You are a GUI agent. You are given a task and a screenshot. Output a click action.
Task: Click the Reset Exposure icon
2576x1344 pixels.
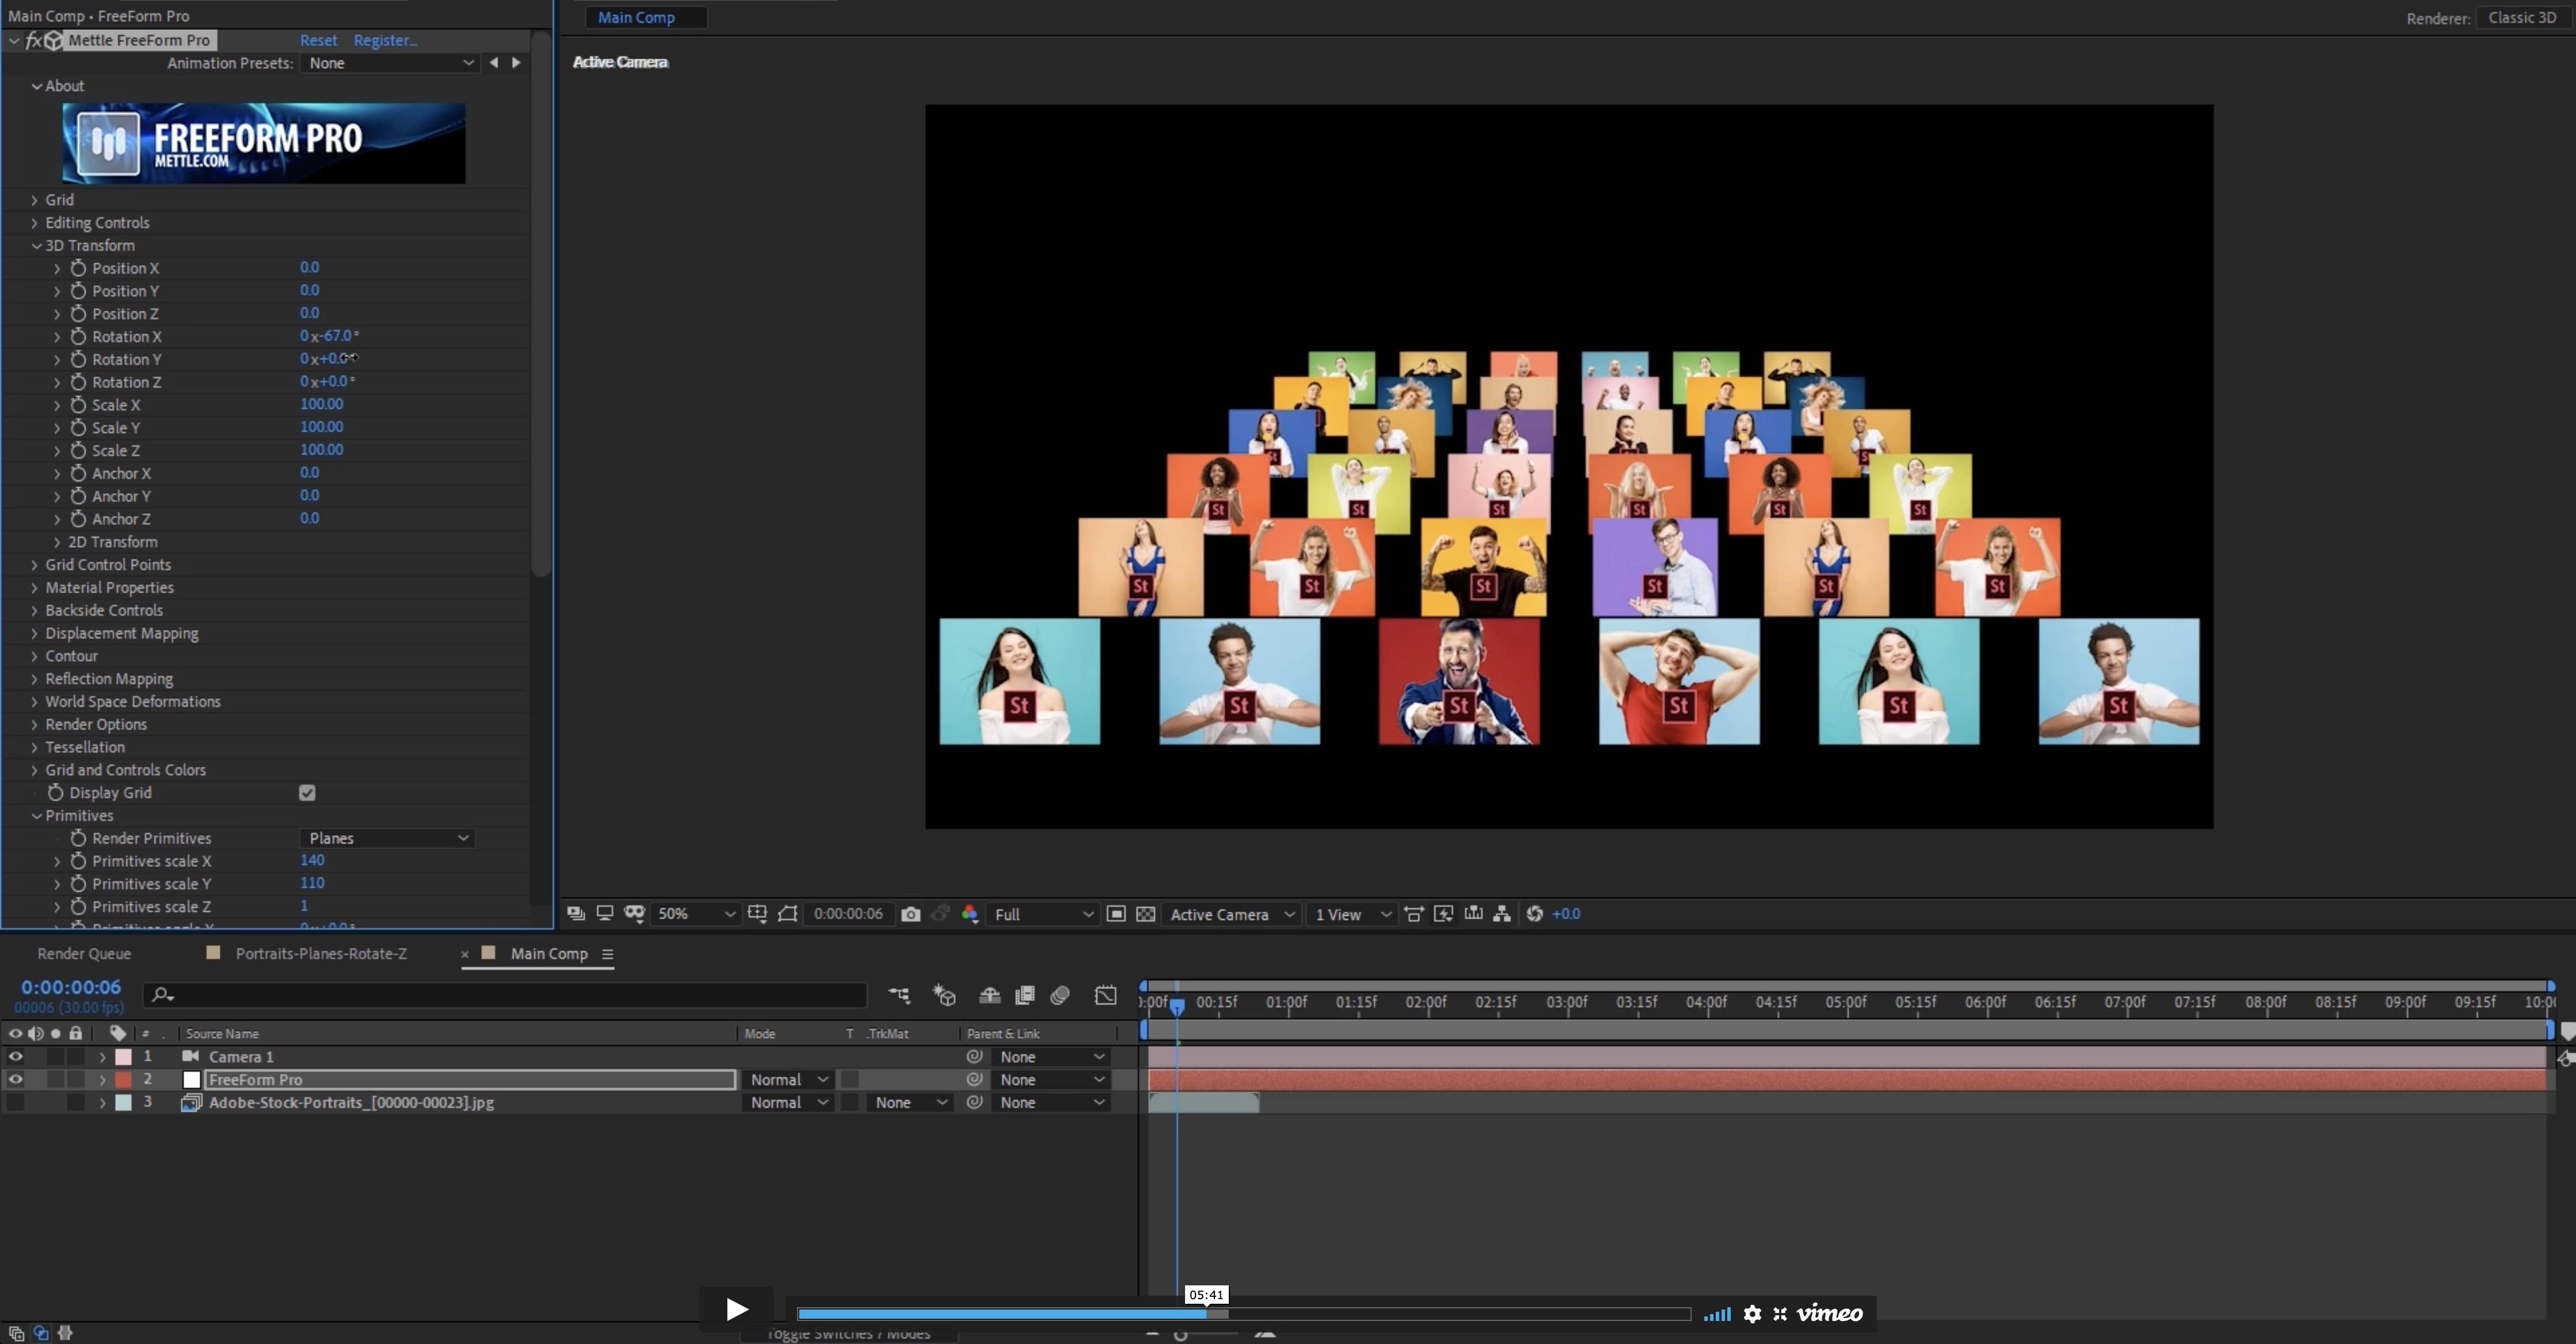coord(1535,914)
